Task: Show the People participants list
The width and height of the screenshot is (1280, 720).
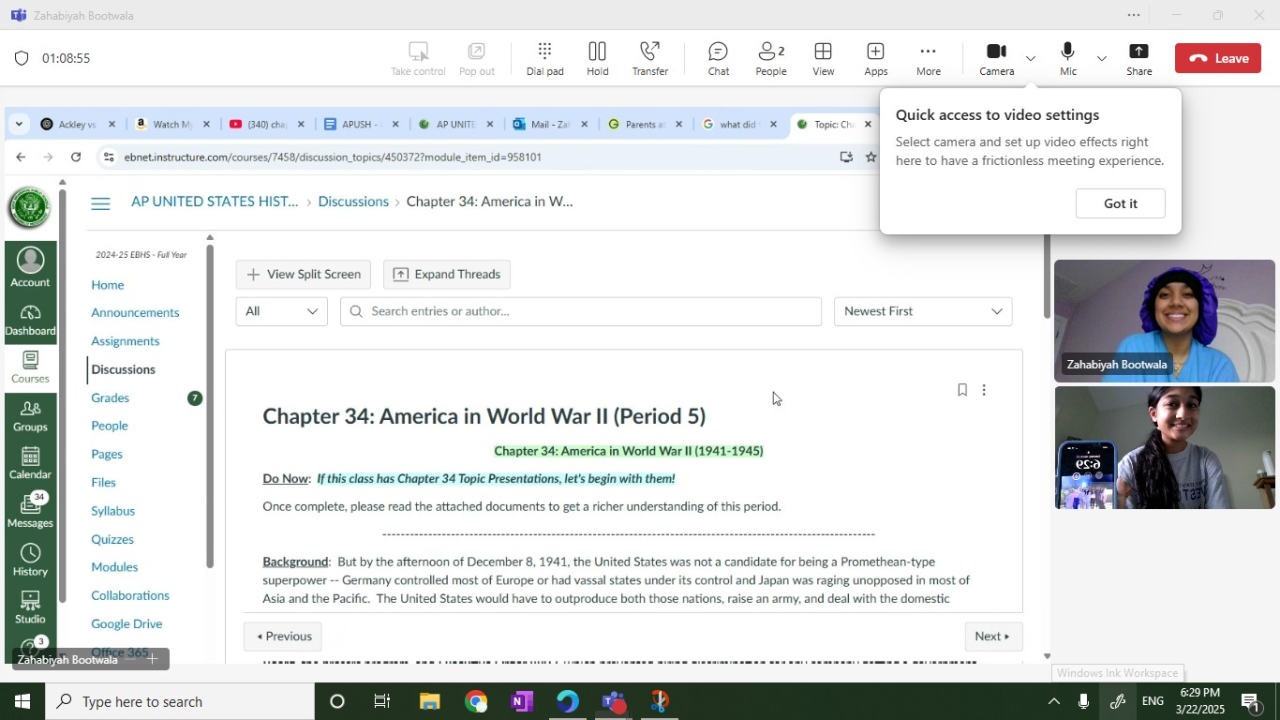Action: point(771,59)
